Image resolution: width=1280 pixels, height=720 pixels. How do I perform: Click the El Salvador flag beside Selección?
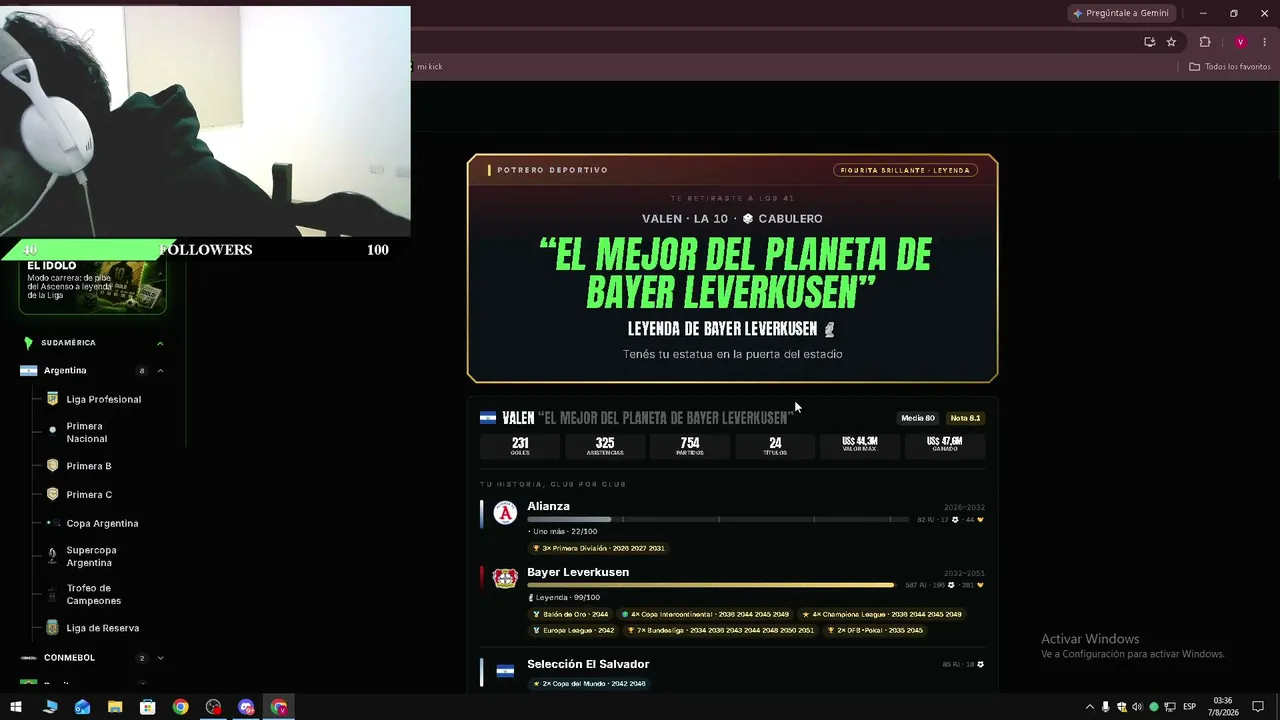click(x=505, y=671)
